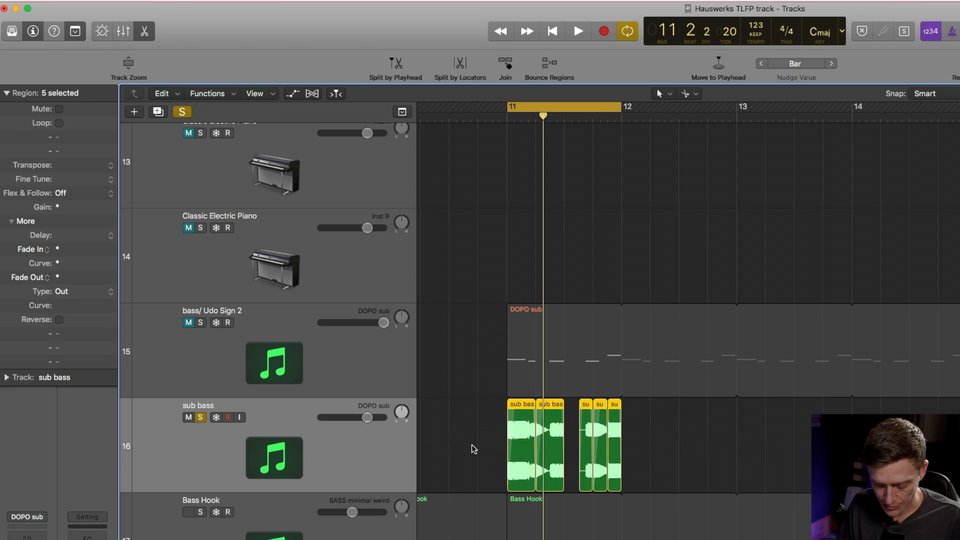Viewport: 960px width, 540px height.
Task: Open the Edit menu in tracks area
Action: point(167,94)
